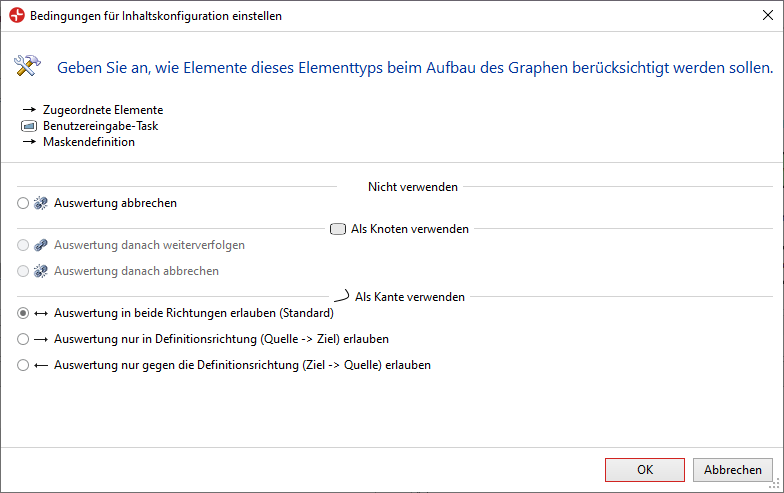The width and height of the screenshot is (784, 493).
Task: Click the chain-link icon beside Auswertung danach weiterverfolgen
Action: tap(40, 245)
